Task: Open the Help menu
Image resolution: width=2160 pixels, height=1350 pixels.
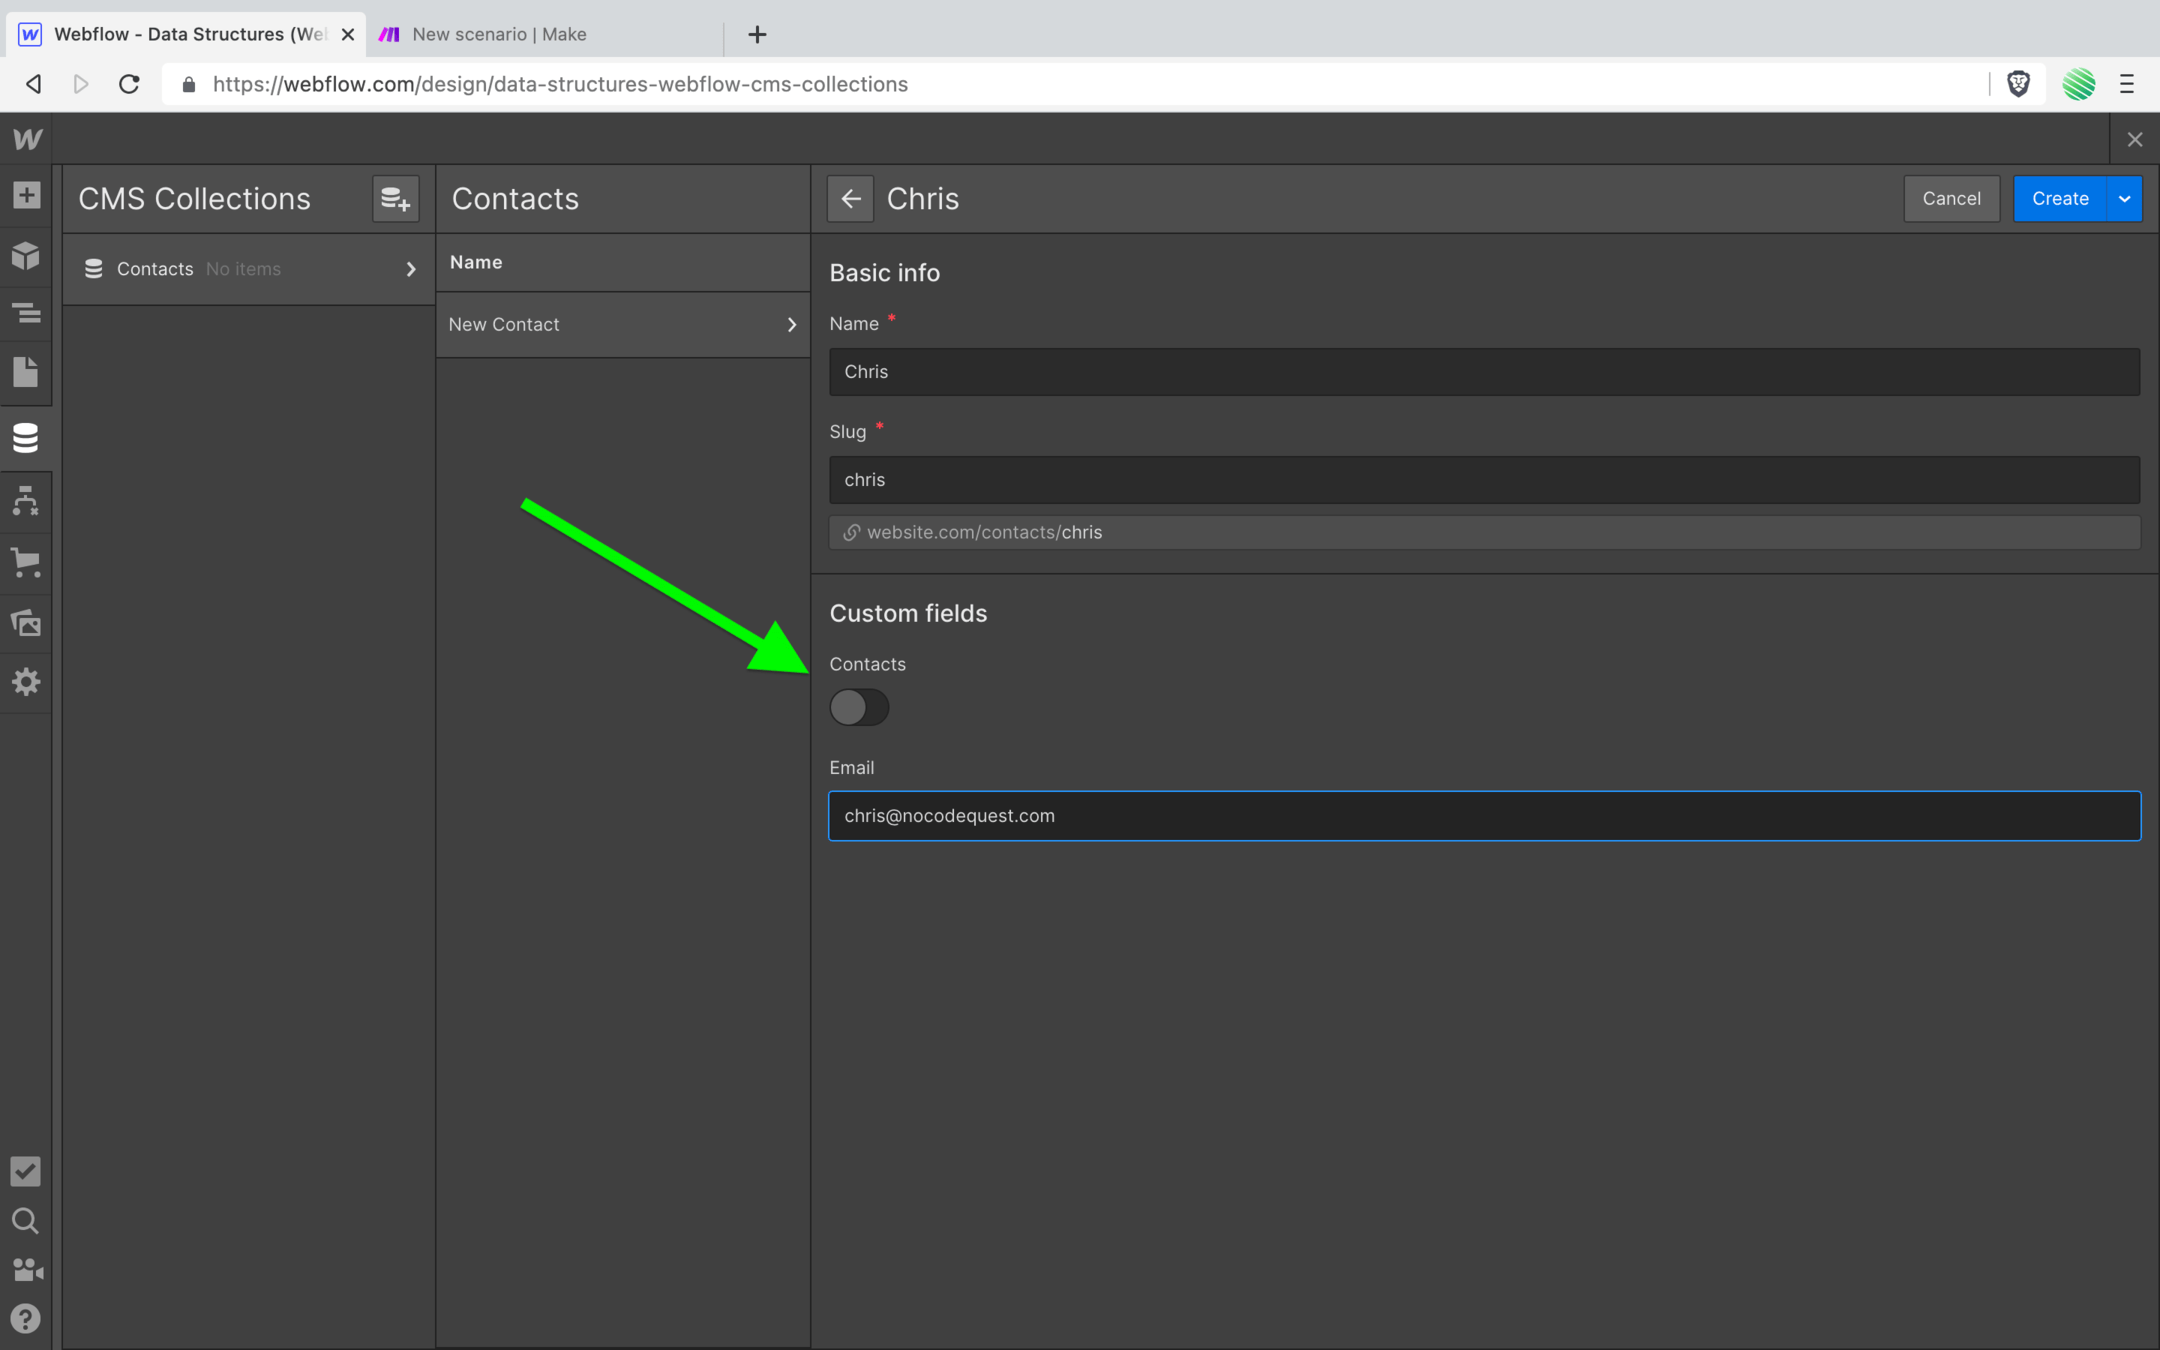Action: (26, 1319)
